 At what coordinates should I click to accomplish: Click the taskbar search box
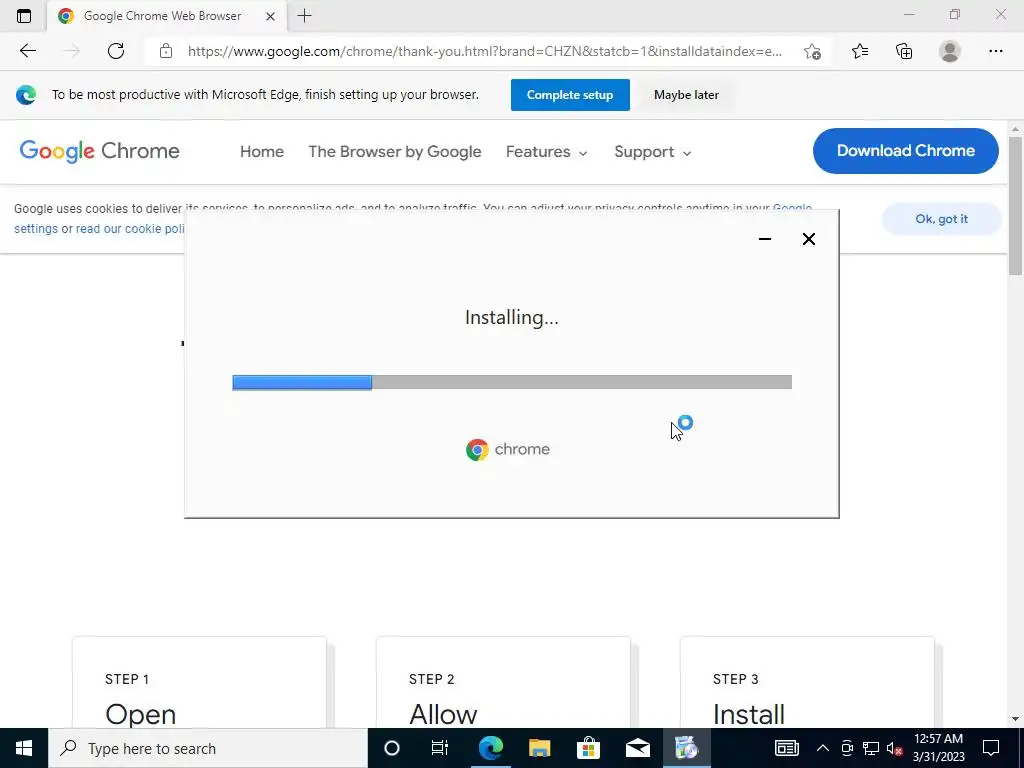208,748
